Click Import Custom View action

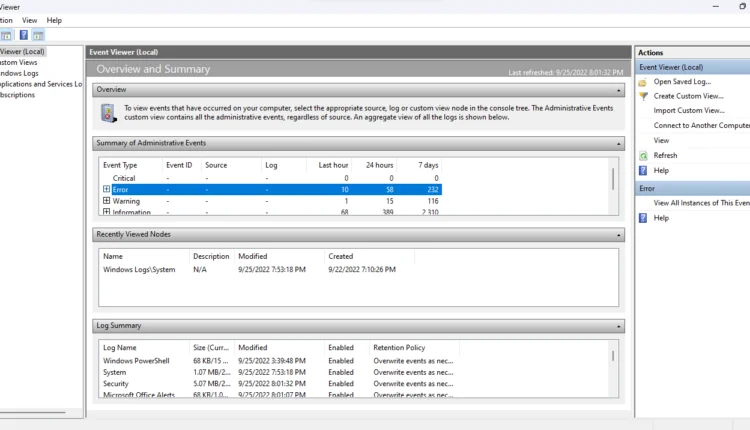[x=689, y=111]
